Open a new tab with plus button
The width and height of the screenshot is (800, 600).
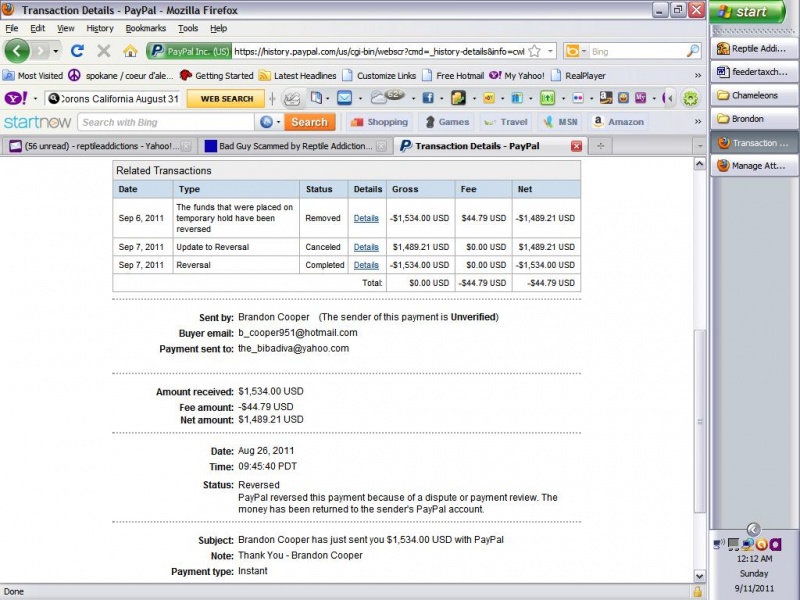pyautogui.click(x=601, y=146)
